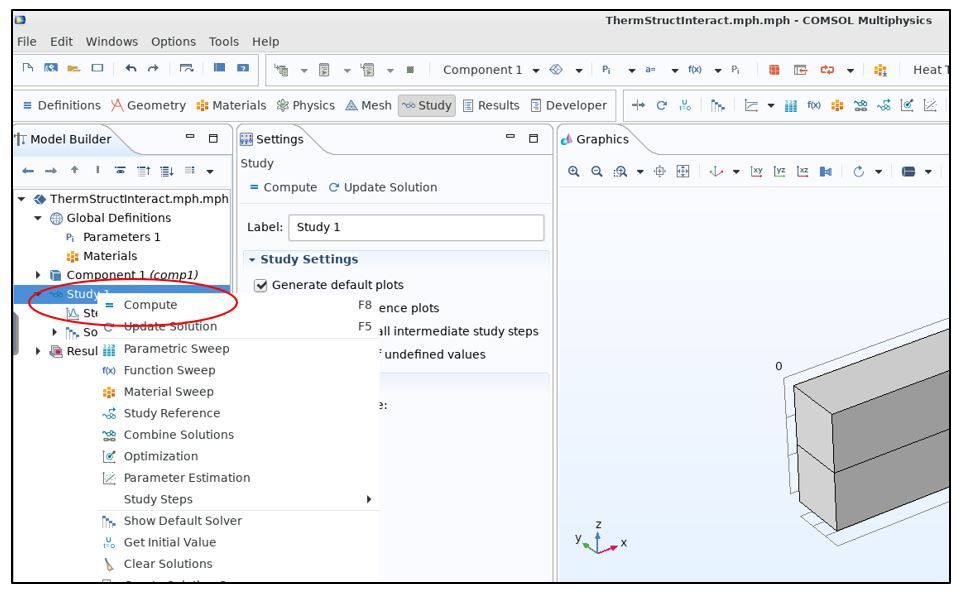Image resolution: width=958 pixels, height=595 pixels.
Task: Click the Material Sweep orange icon in Study toolbar
Action: coord(837,106)
